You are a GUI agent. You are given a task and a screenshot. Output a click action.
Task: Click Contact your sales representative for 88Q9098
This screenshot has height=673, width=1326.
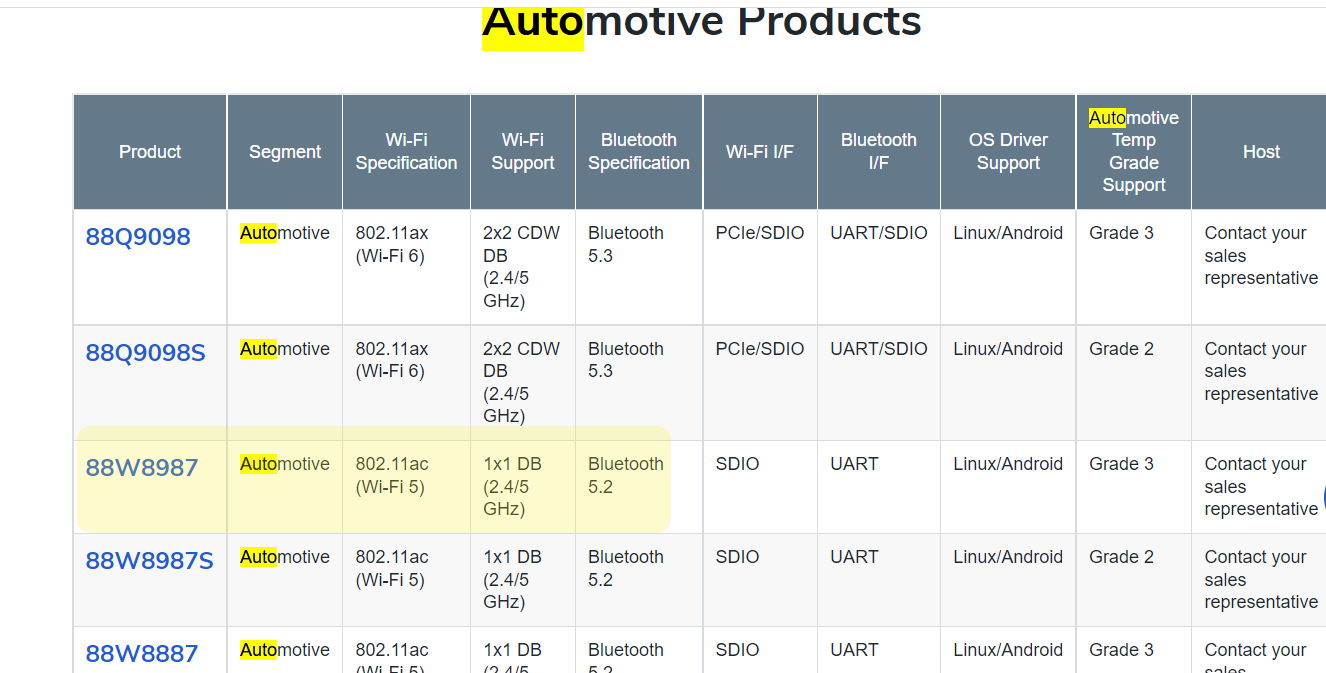point(1256,256)
